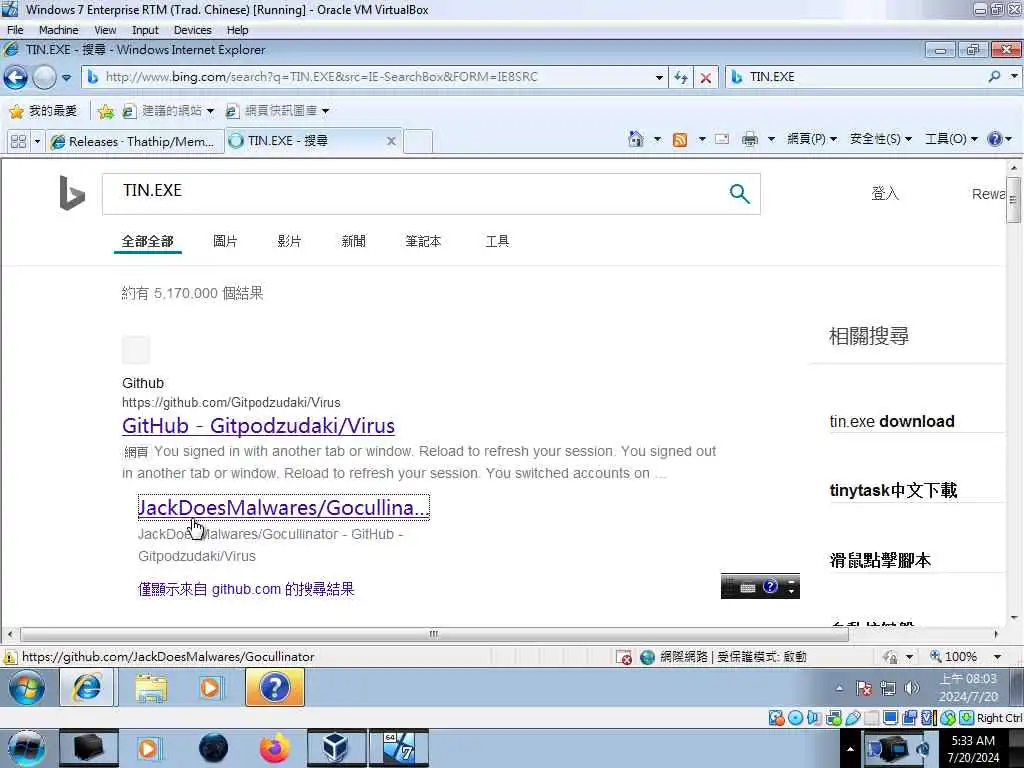The width and height of the screenshot is (1024, 768).
Task: Open address bar history dropdown arrow
Action: (659, 78)
